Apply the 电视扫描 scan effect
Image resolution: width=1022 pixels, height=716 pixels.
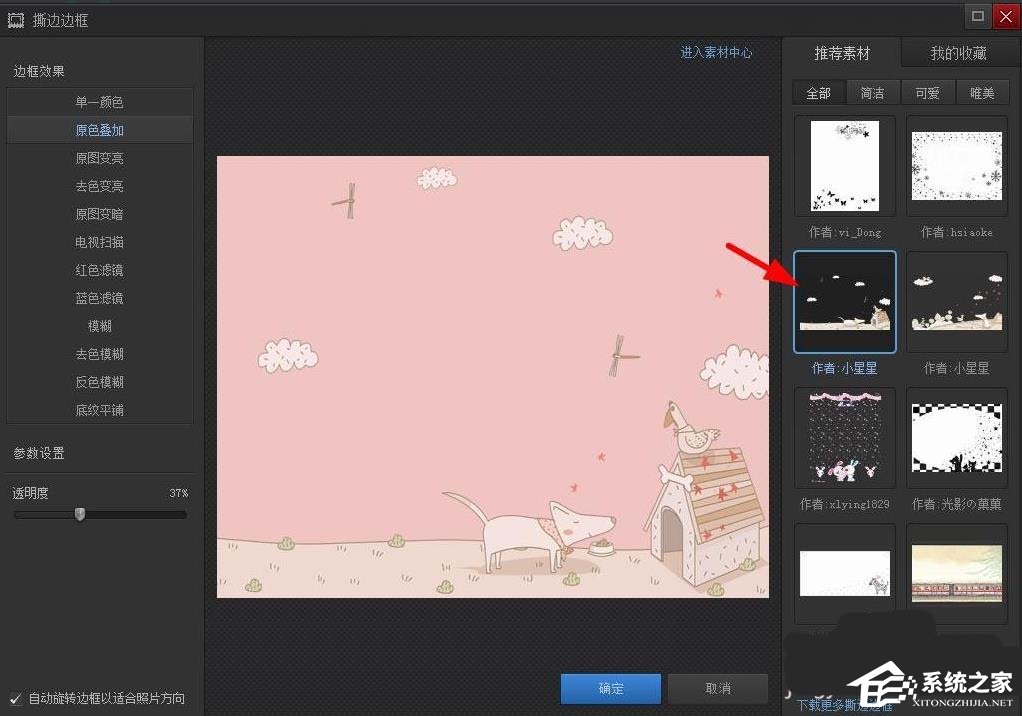coord(99,241)
